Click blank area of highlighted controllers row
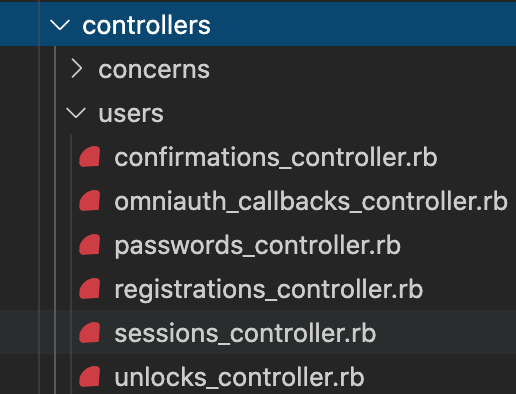This screenshot has width=516, height=394. (x=362, y=25)
